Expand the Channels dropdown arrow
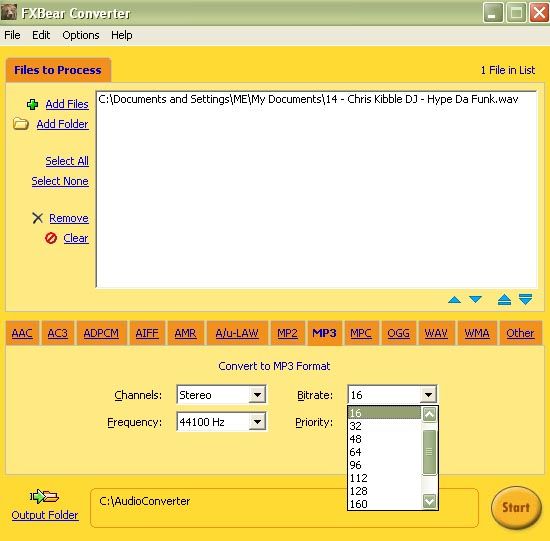Screen dimensions: 550x541 click(x=257, y=395)
